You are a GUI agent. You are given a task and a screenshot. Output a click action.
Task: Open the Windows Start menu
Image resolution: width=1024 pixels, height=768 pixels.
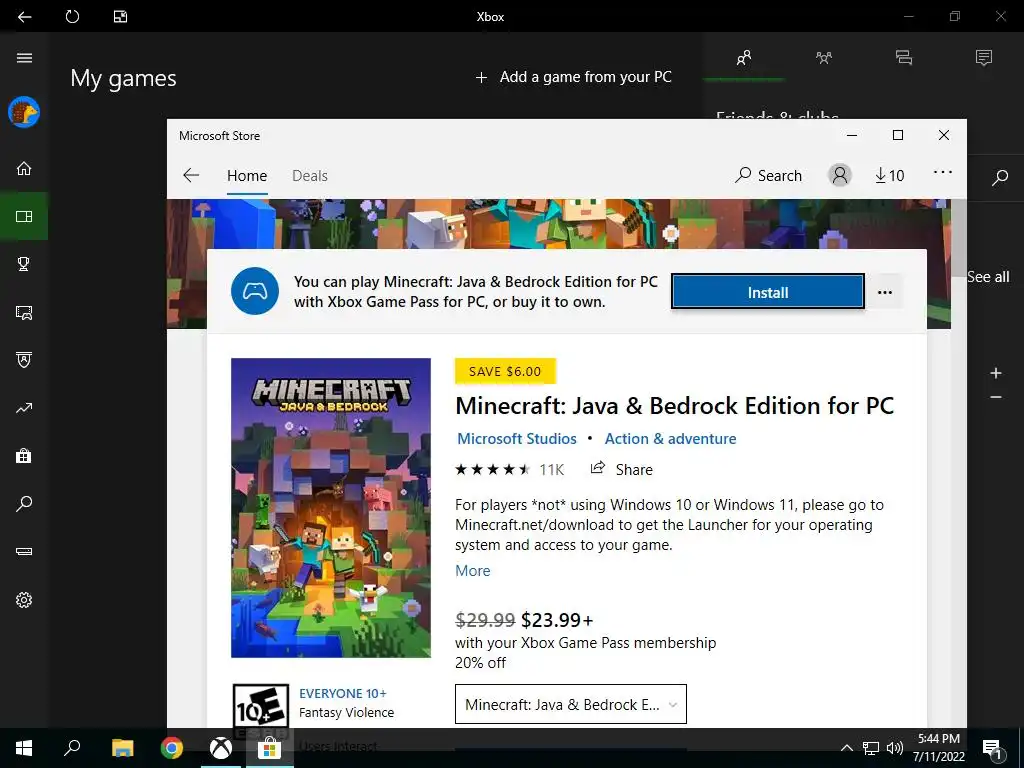(24, 748)
